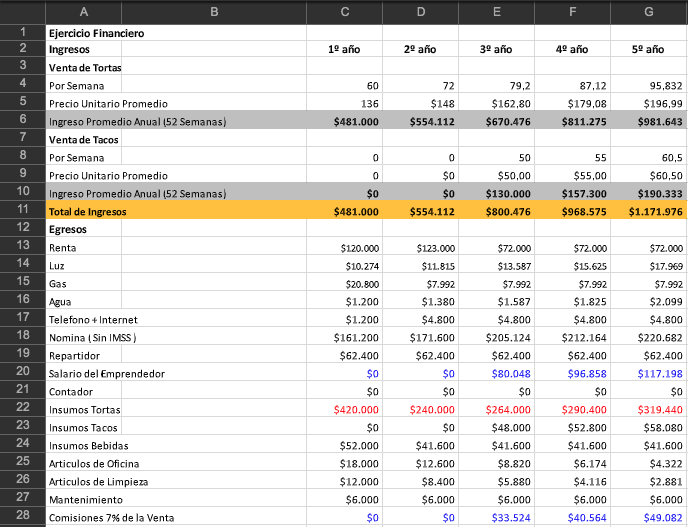
Task: Select the cell with value $162,80
Action: [x=496, y=104]
